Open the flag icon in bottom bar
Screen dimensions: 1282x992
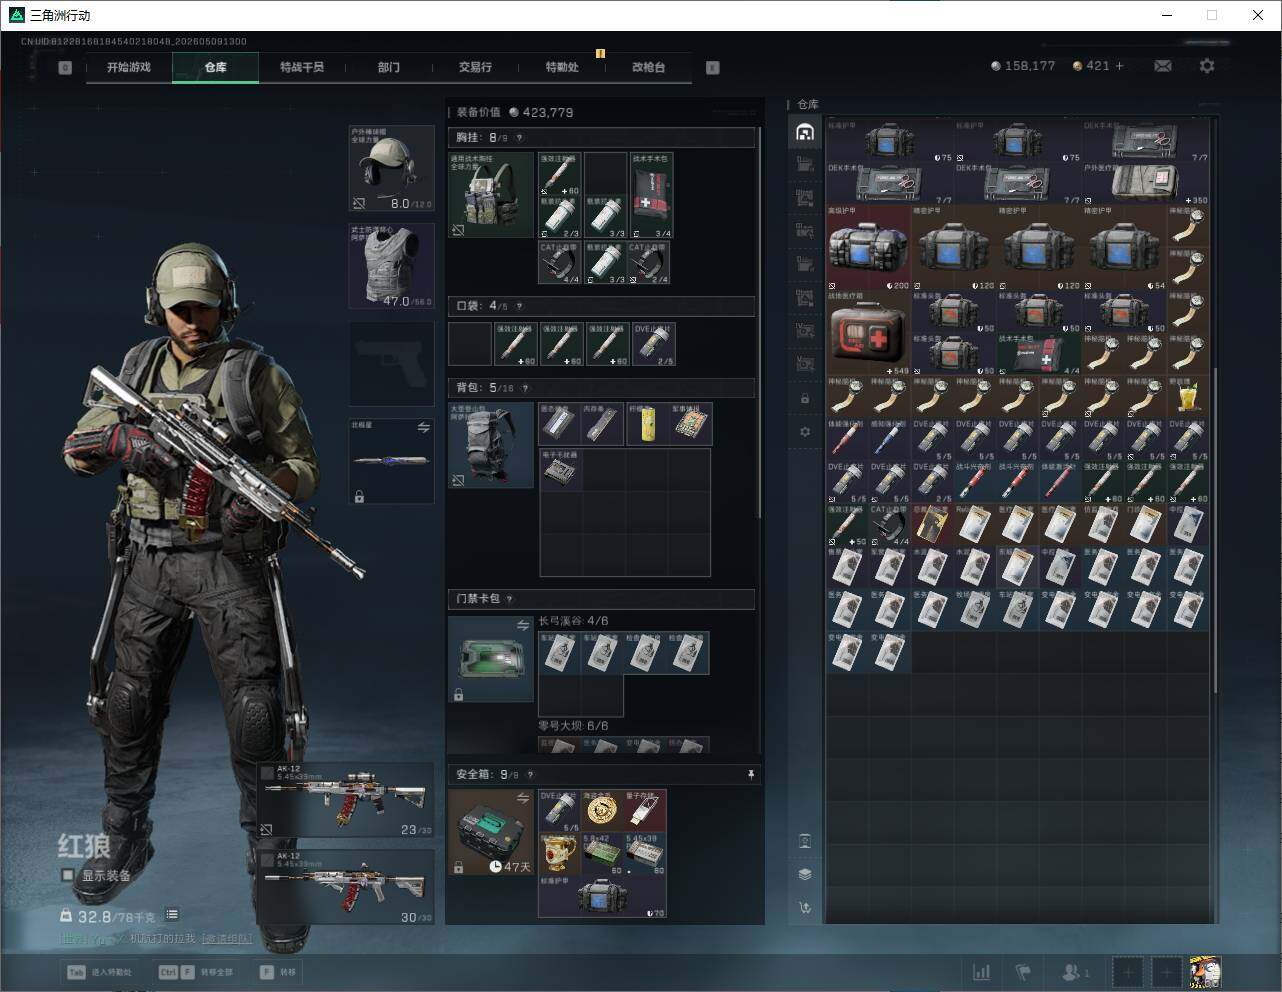pos(1023,972)
